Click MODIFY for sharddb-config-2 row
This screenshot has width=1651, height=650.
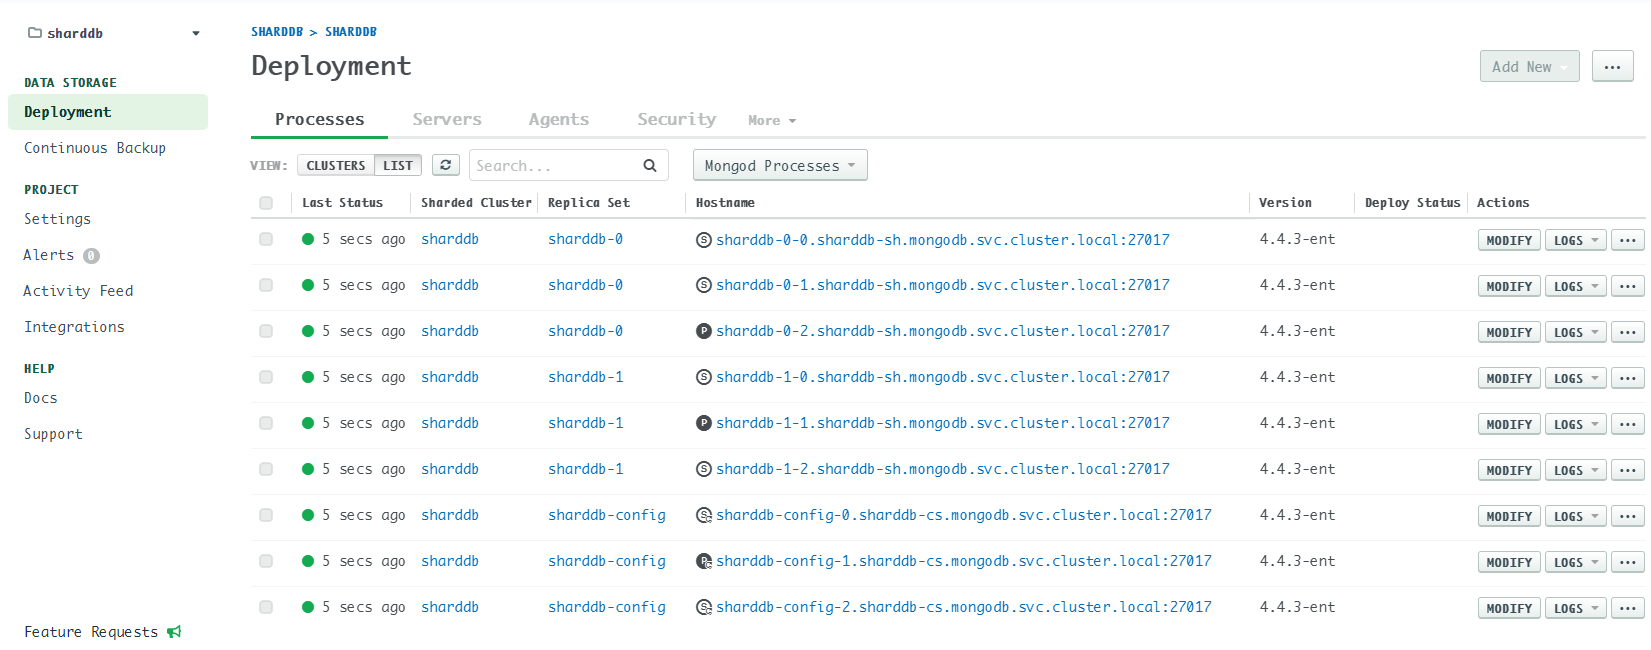(1509, 608)
